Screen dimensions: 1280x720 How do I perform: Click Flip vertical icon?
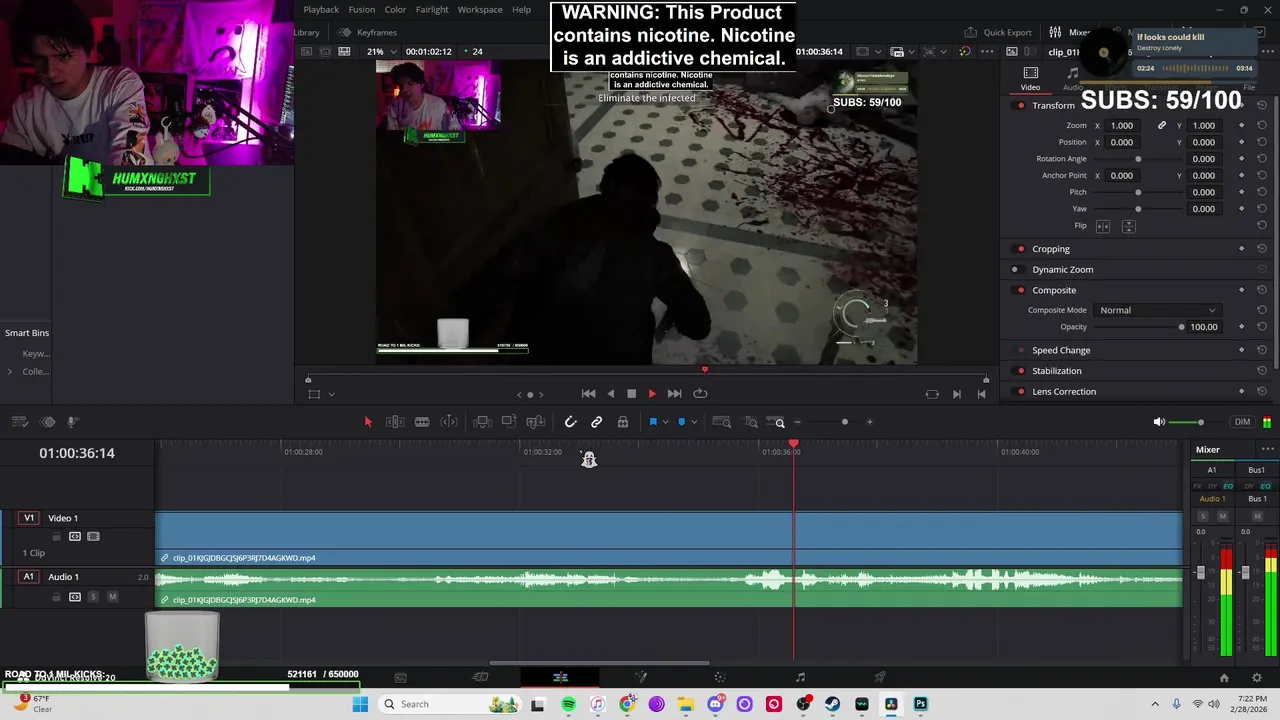tap(1128, 226)
